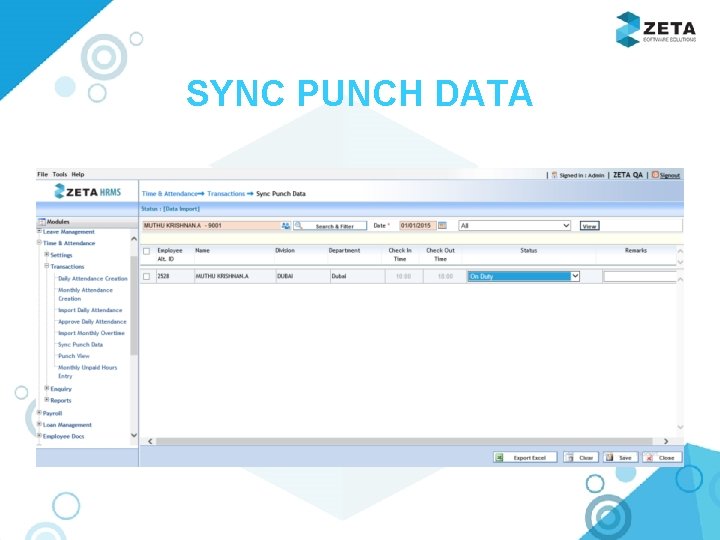Image resolution: width=720 pixels, height=540 pixels.
Task: Click the ZETA HRMS logo
Action: 87,191
